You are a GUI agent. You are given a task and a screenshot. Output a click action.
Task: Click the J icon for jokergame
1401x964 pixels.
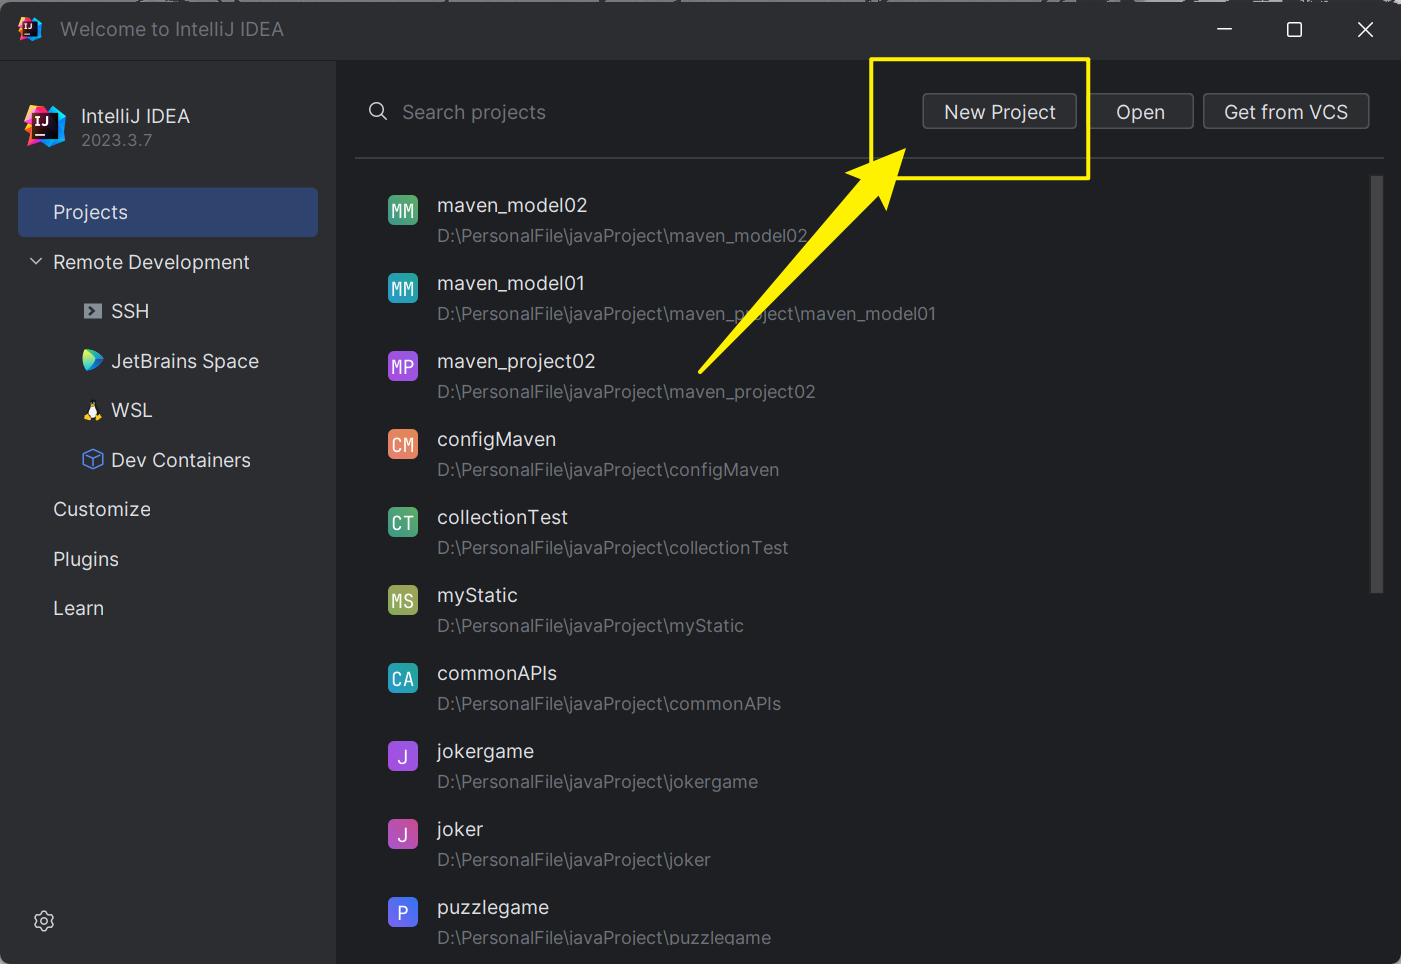click(403, 756)
